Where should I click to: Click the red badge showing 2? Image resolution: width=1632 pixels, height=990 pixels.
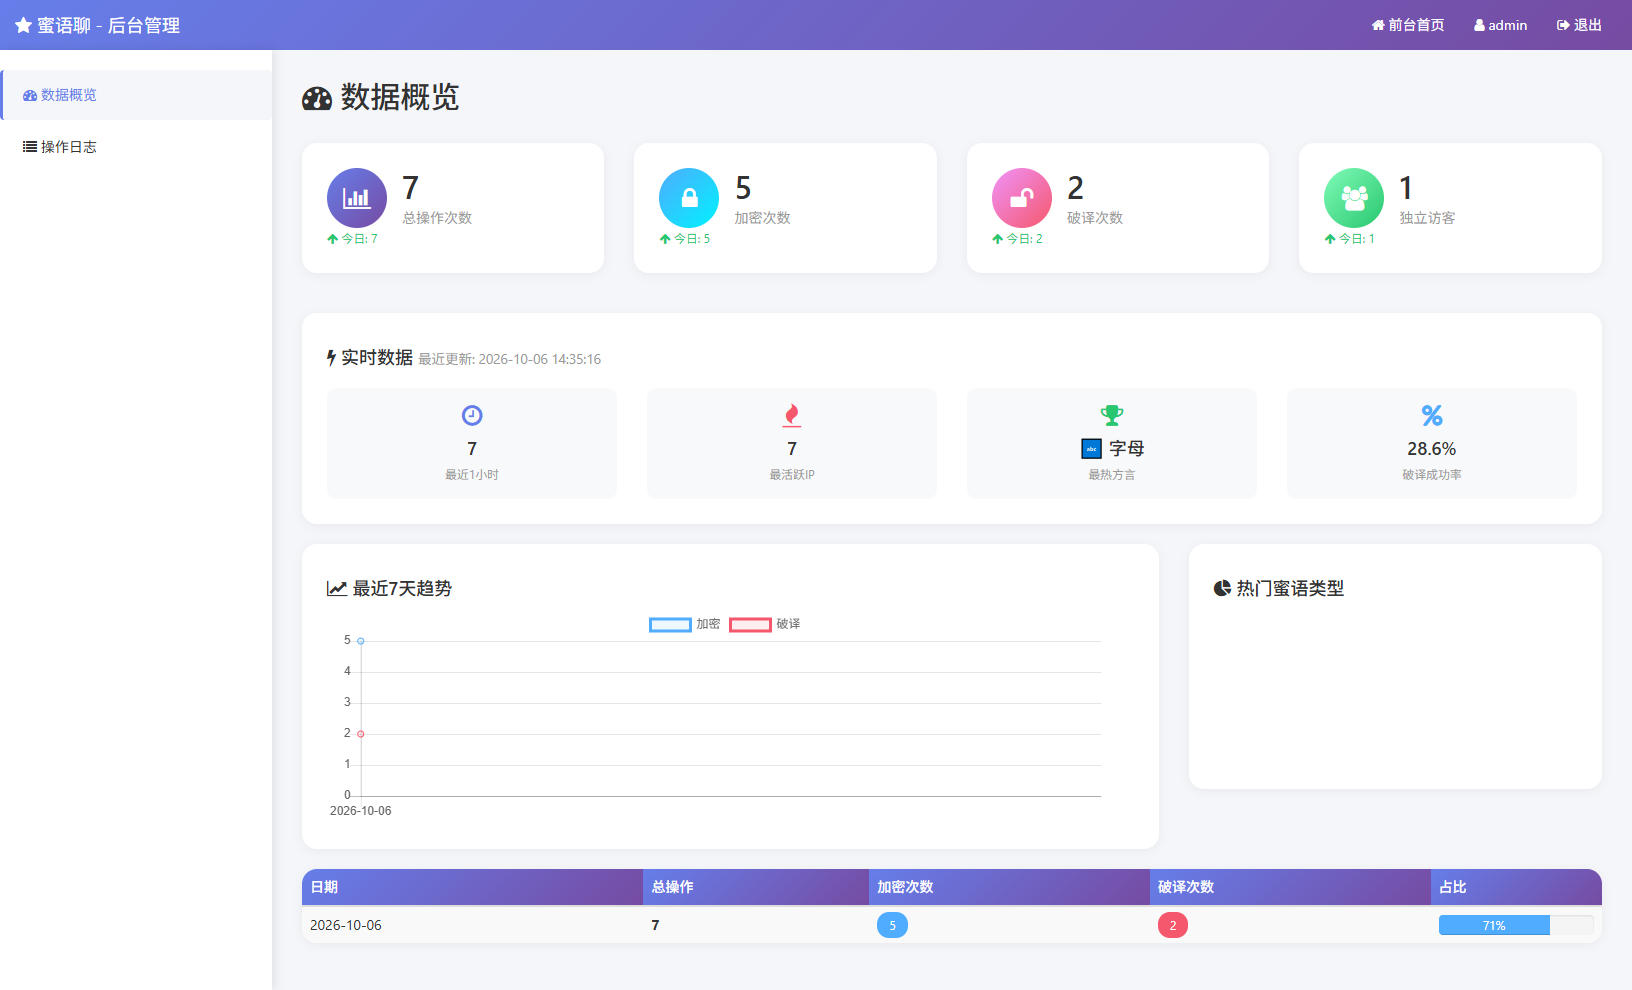tap(1173, 925)
